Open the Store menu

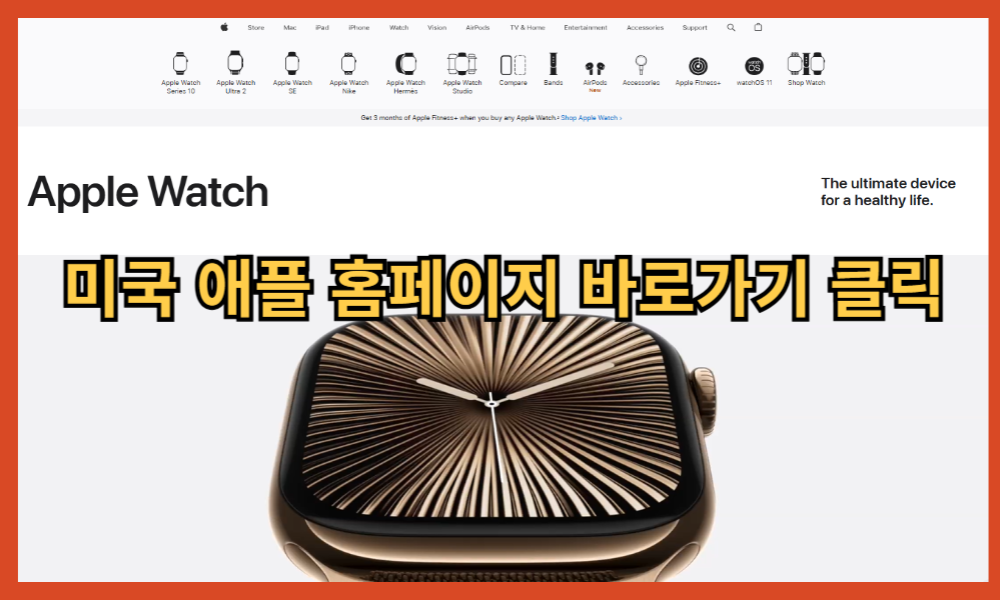pos(256,27)
